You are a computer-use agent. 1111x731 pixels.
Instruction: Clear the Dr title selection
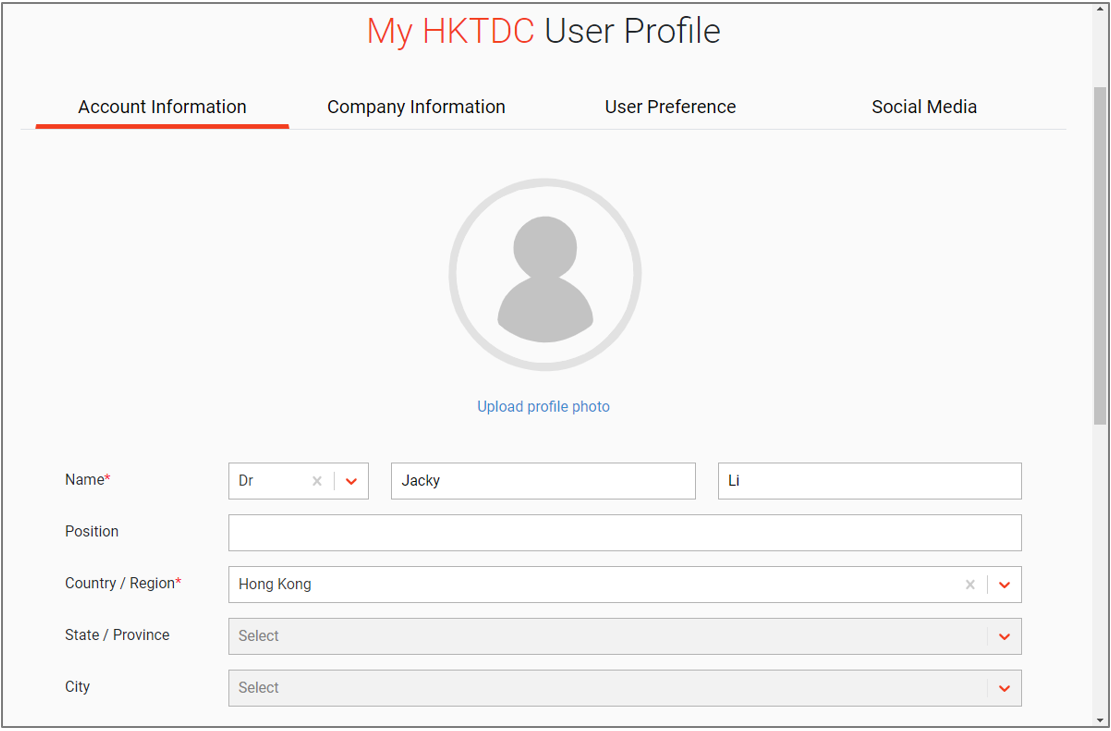click(x=317, y=482)
